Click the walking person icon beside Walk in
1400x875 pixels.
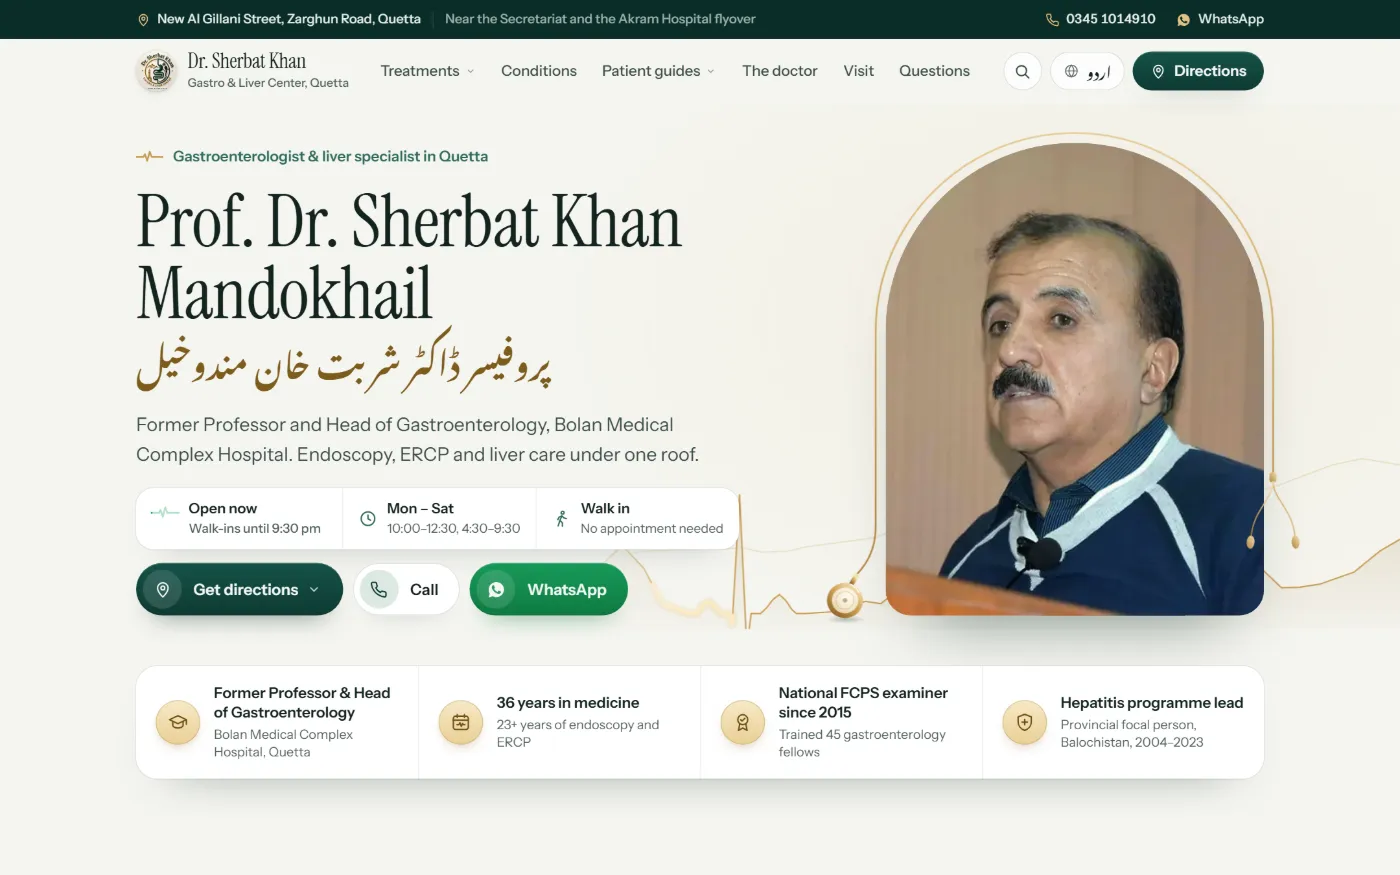click(x=561, y=518)
